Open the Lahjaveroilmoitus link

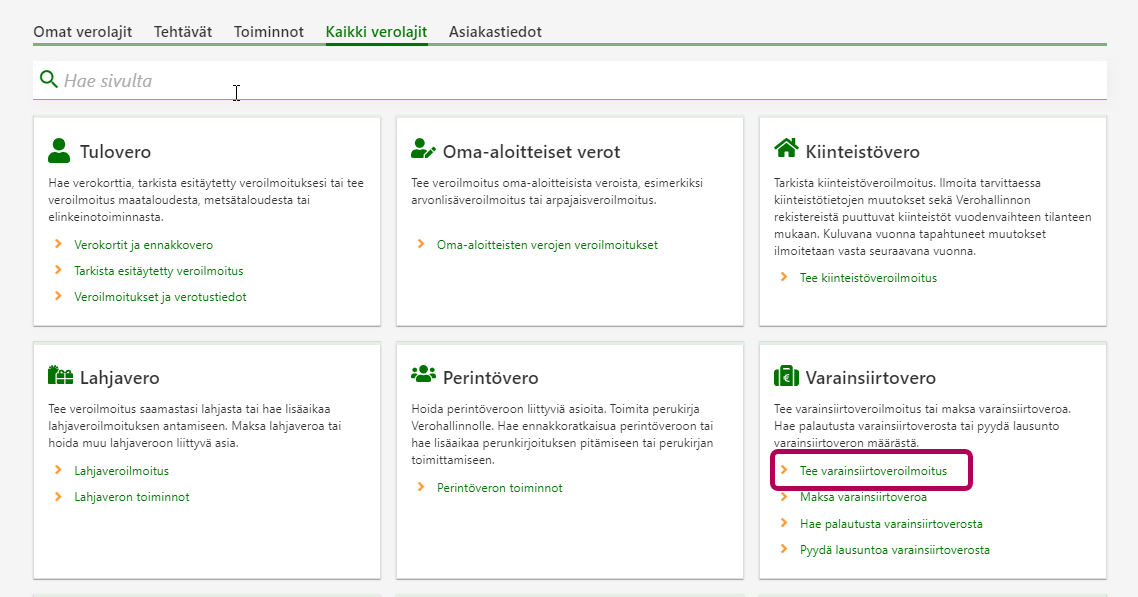(121, 471)
